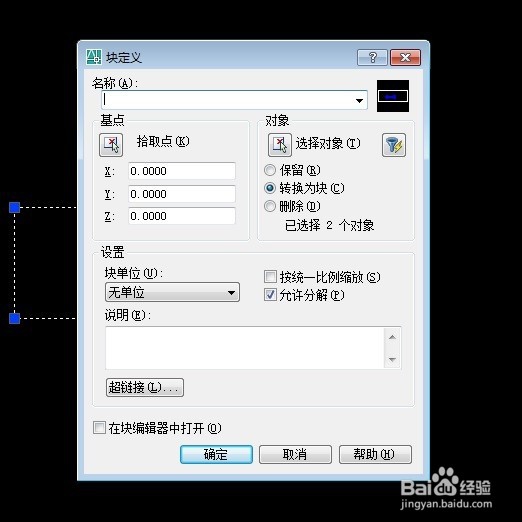Click the Z coordinate field showing 0.0000
The image size is (522, 522).
[182, 216]
